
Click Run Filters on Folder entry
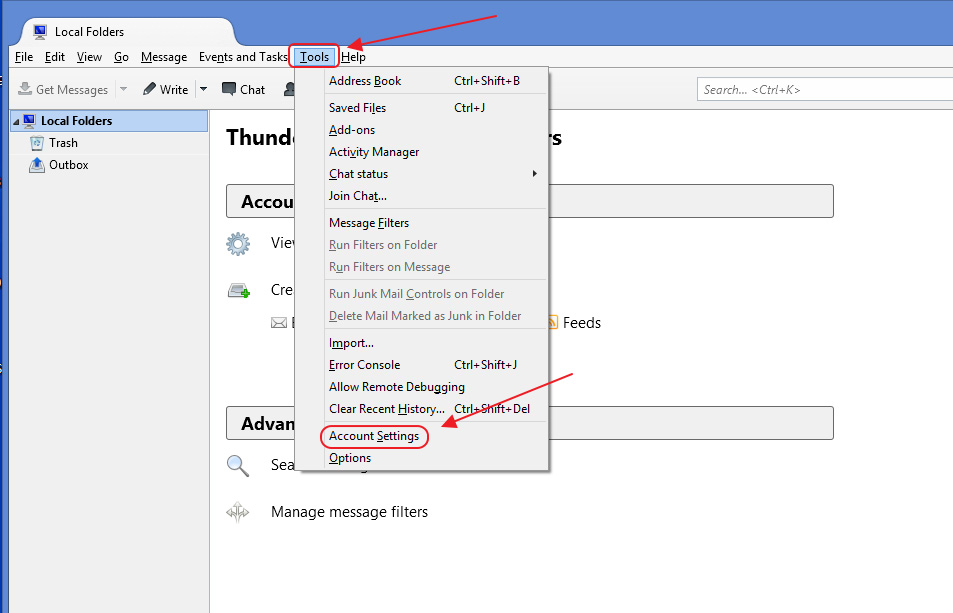pos(436,245)
